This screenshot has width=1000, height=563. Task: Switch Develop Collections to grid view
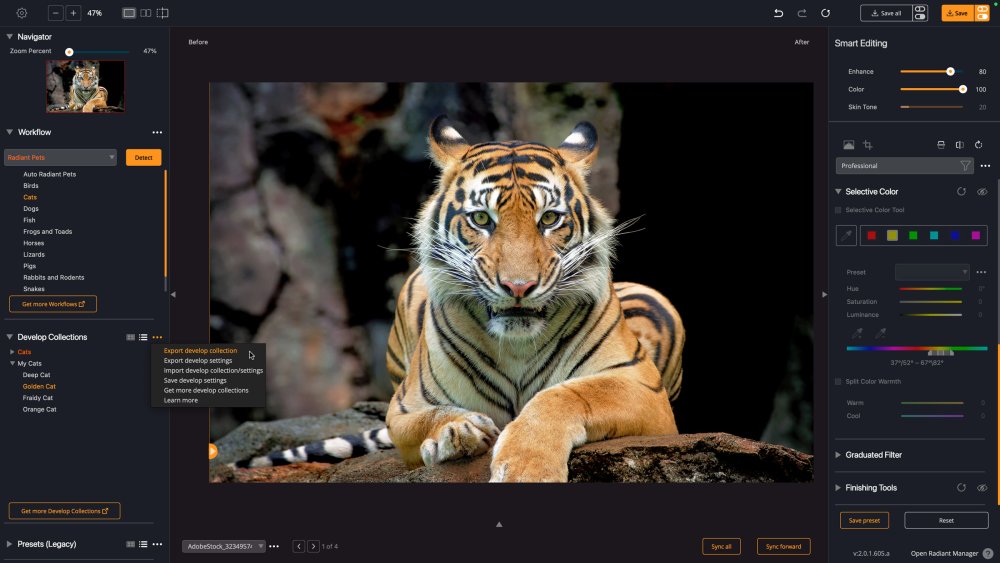pos(131,337)
